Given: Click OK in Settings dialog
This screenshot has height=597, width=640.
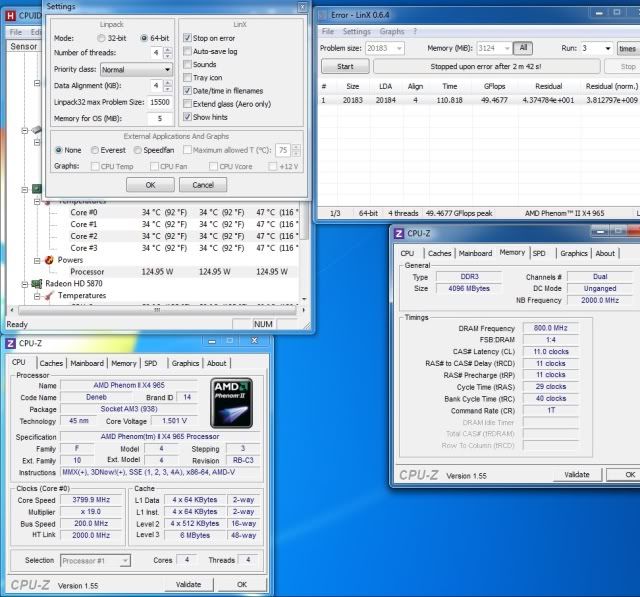Looking at the screenshot, I should tap(150, 185).
